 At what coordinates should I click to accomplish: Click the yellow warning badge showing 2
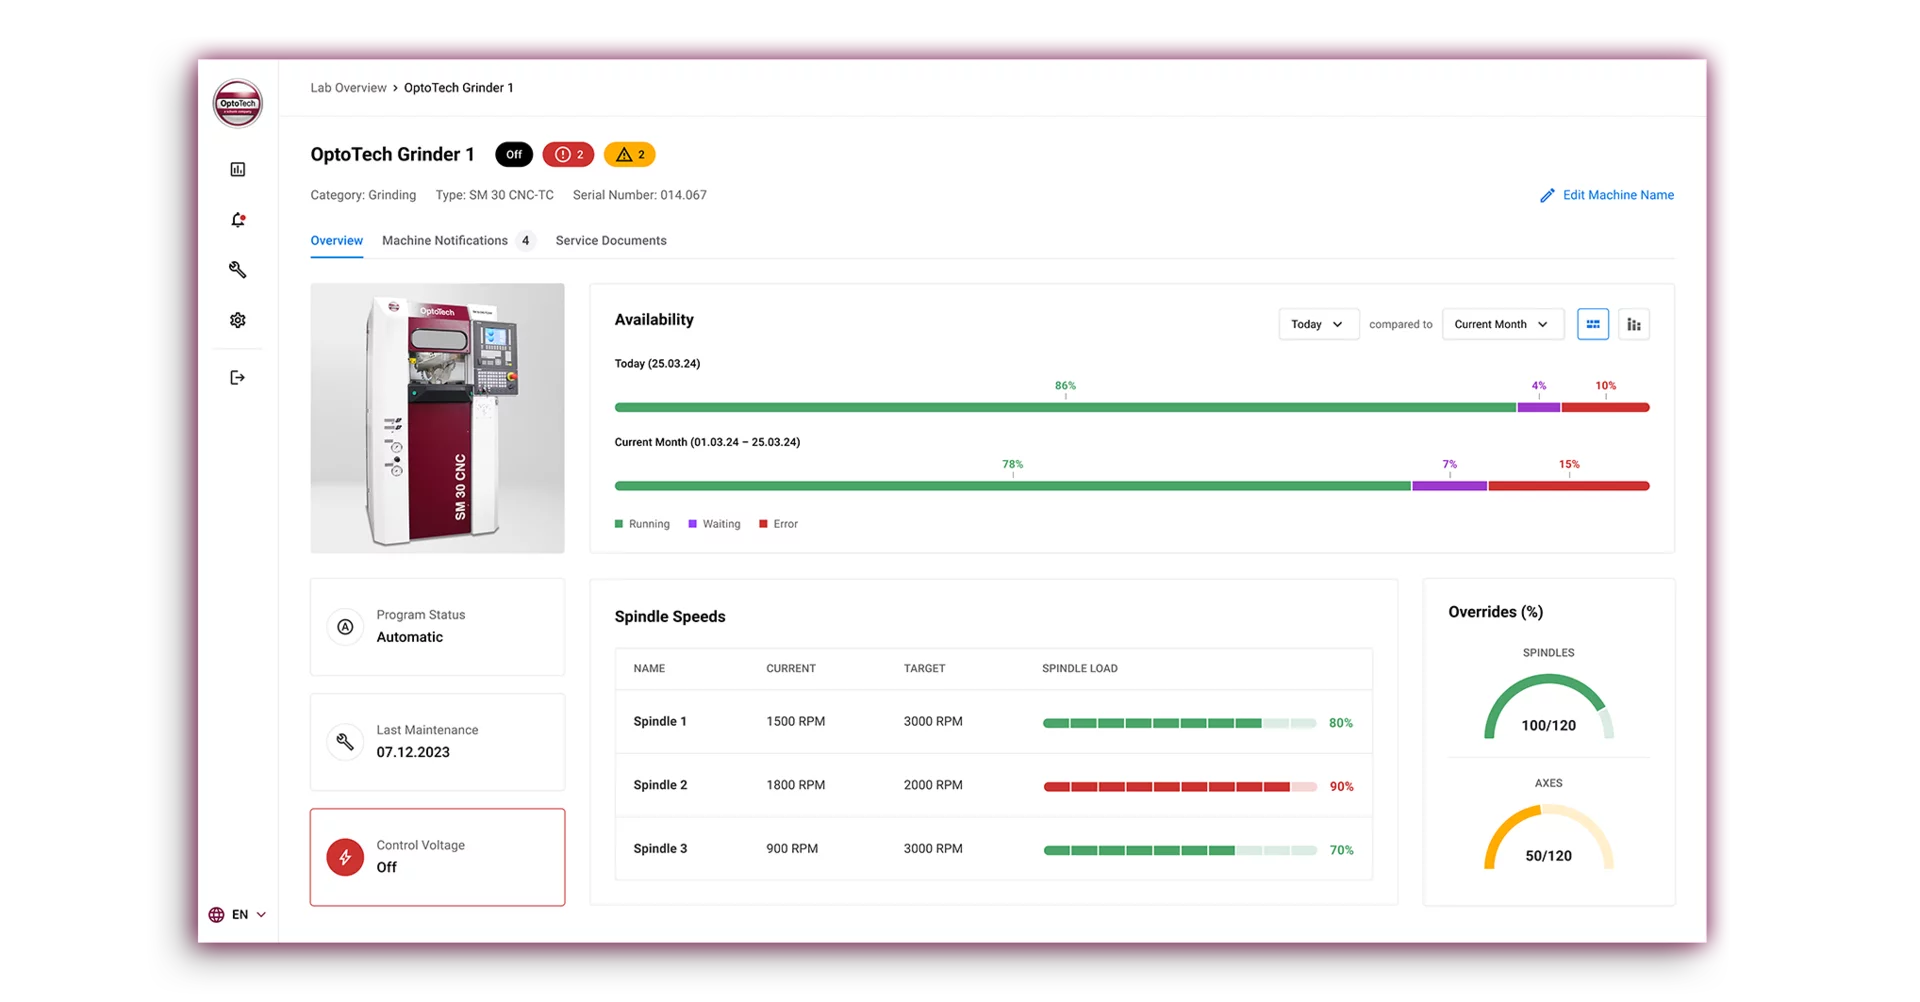(629, 155)
